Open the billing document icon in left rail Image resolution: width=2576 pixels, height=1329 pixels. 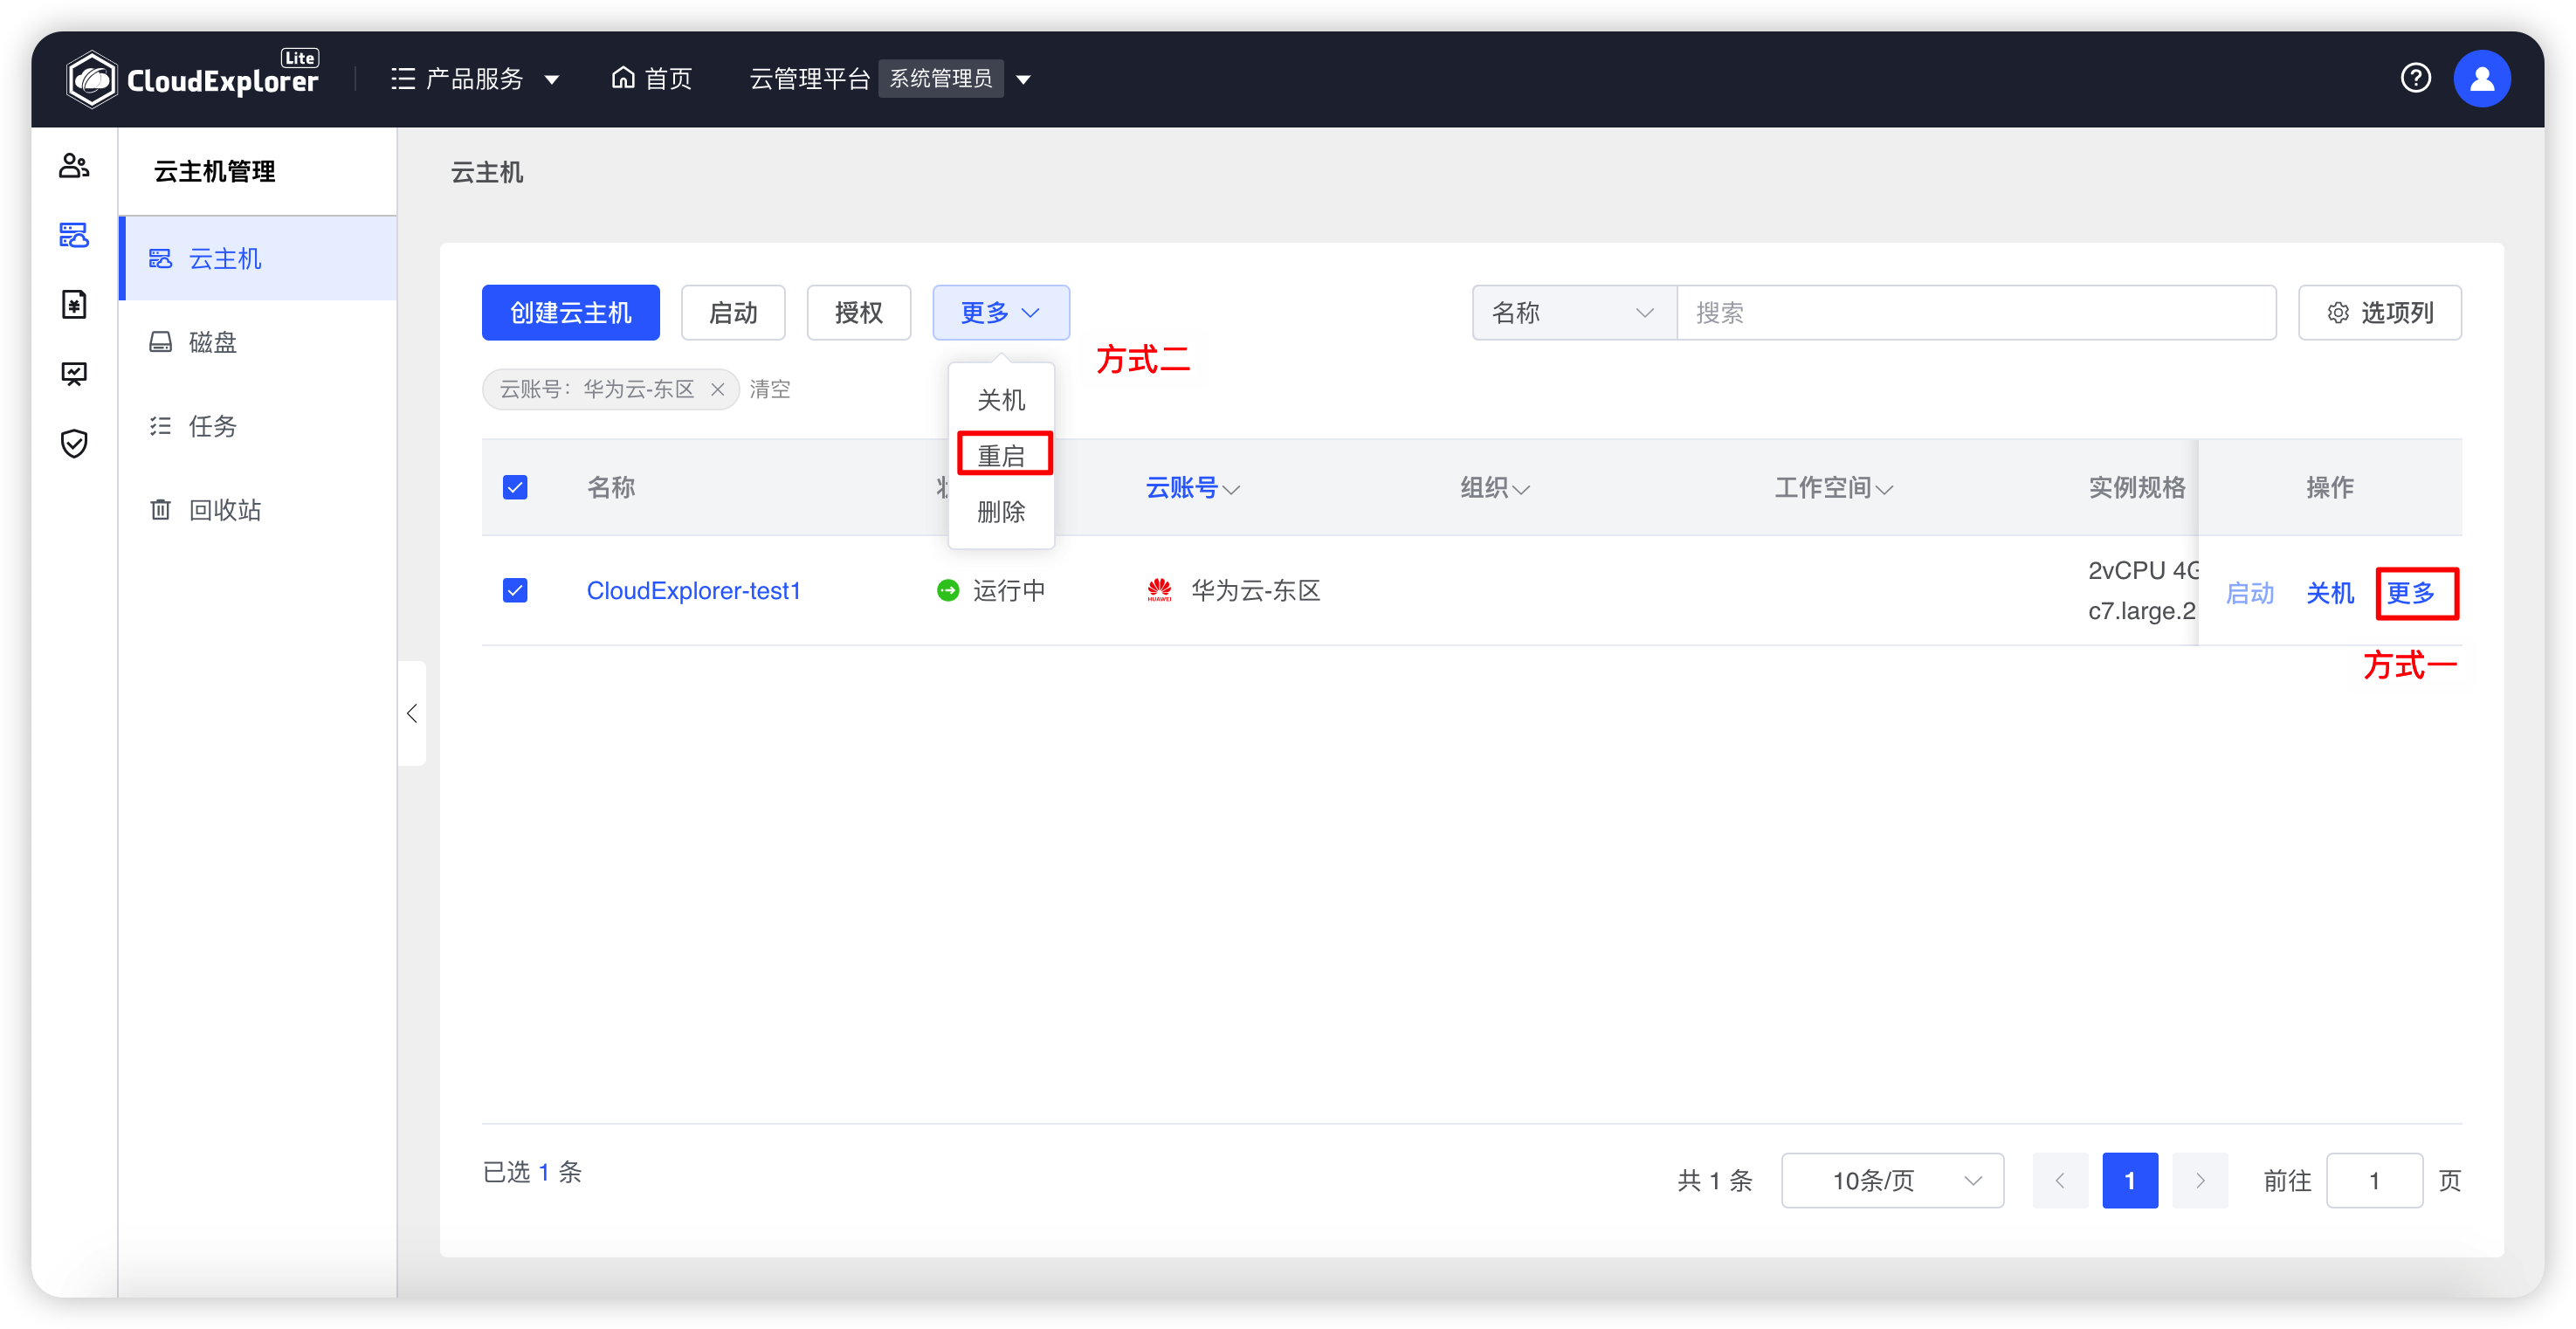74,304
